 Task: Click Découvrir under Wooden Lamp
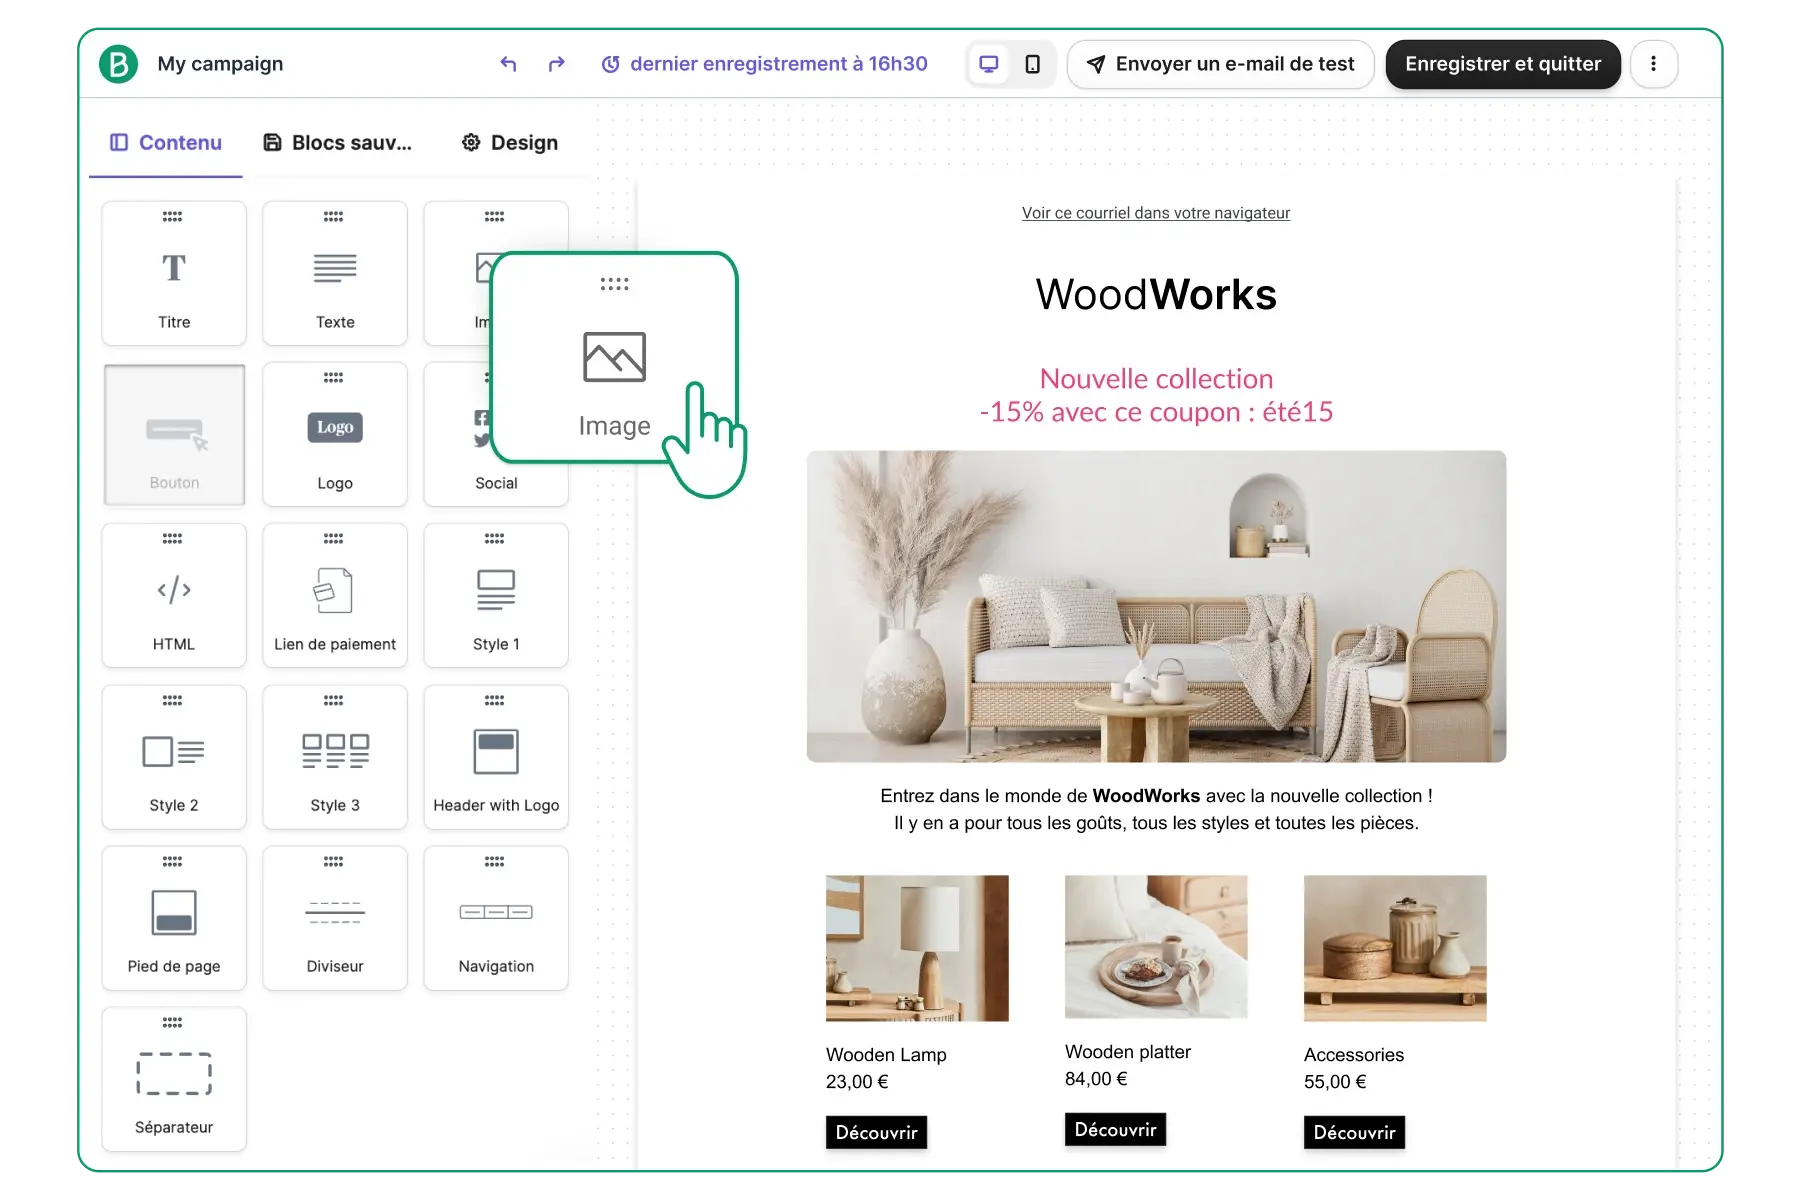pos(876,1133)
